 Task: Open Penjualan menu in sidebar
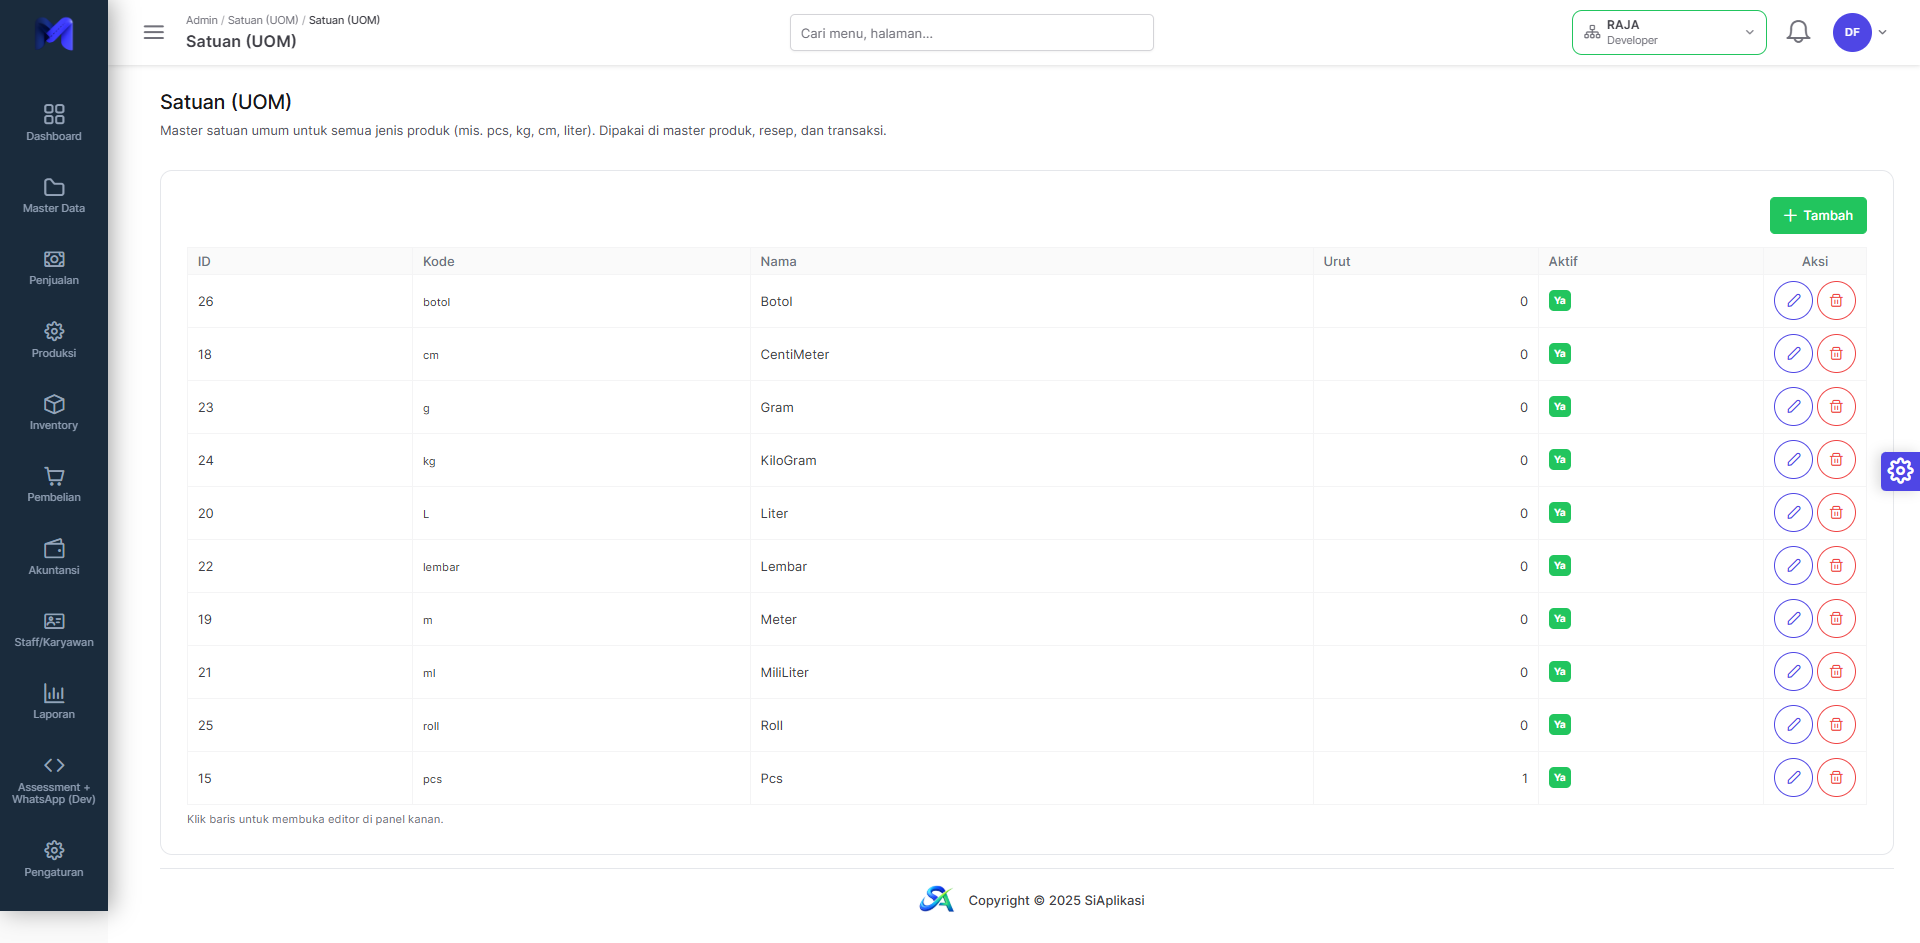pos(54,268)
